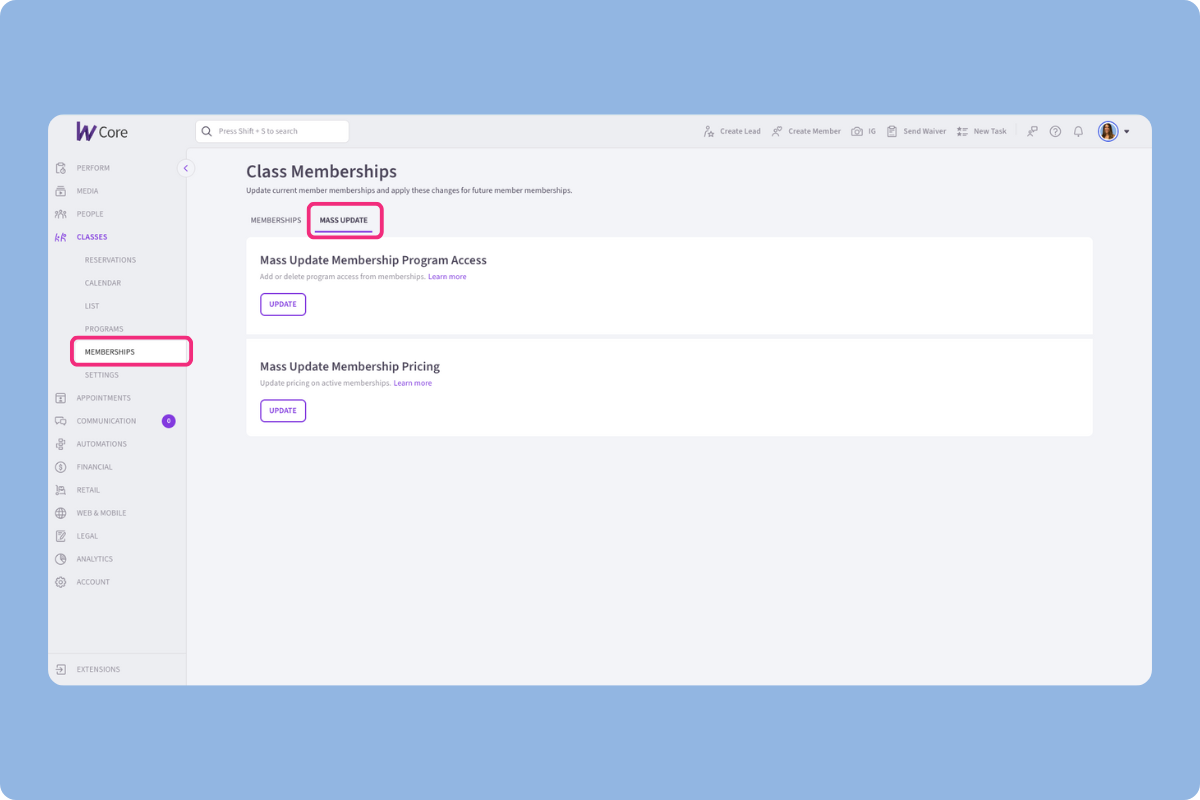Select the Automations sidebar icon
The image size is (1200, 800).
coord(60,443)
